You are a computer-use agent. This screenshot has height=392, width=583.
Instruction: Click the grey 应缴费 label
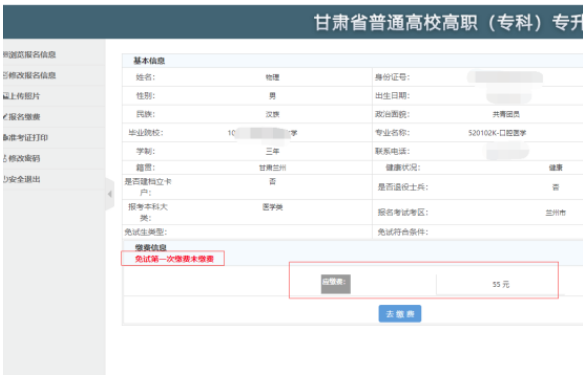click(335, 284)
